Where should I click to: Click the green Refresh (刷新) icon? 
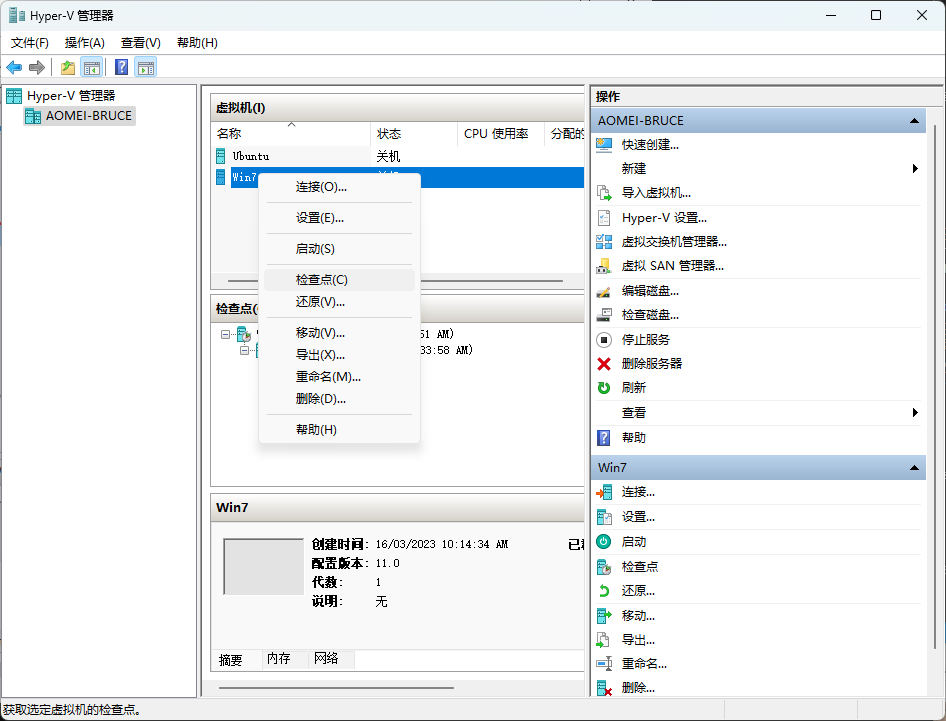pos(604,388)
